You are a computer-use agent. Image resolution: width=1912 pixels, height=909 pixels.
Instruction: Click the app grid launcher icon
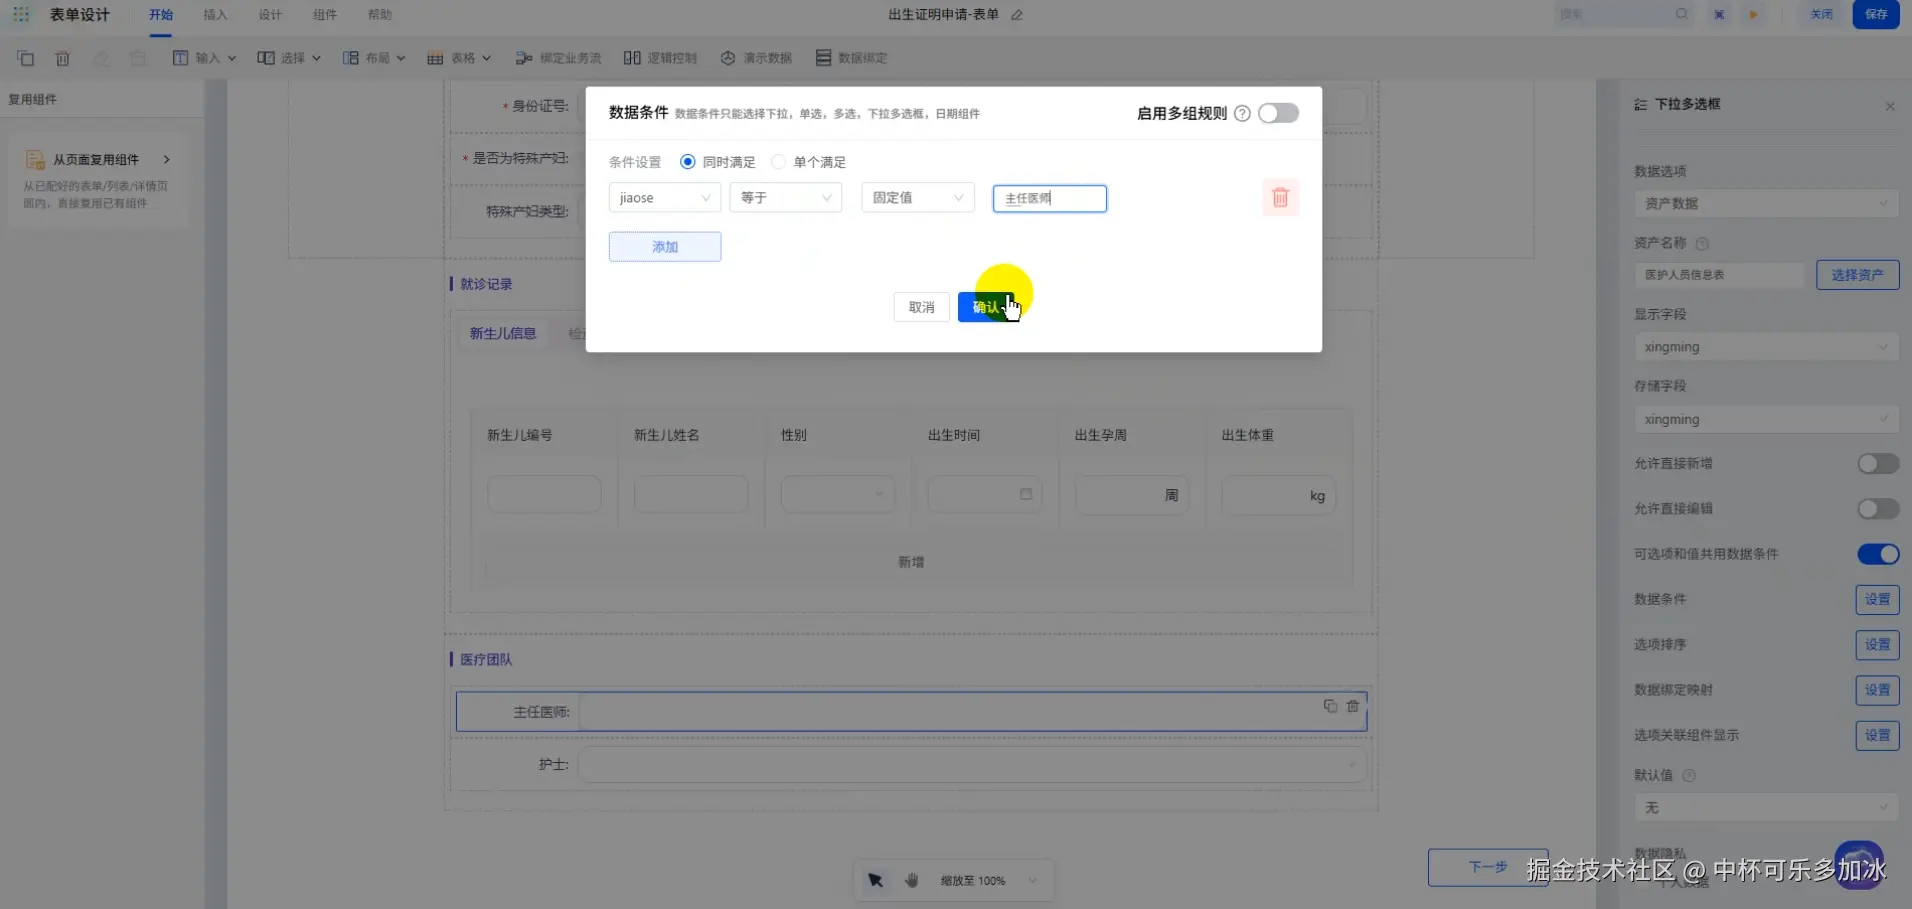click(x=21, y=15)
